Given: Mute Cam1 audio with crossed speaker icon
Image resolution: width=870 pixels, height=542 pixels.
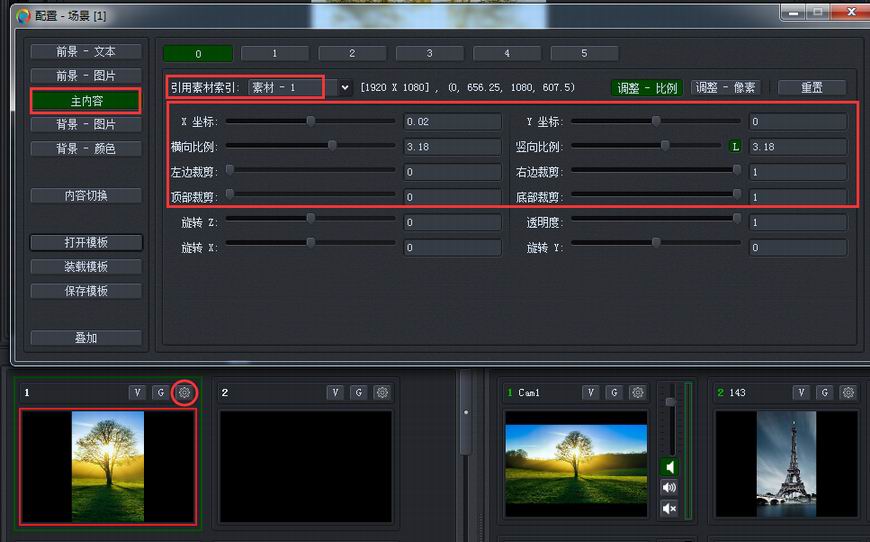Looking at the screenshot, I should (x=669, y=508).
